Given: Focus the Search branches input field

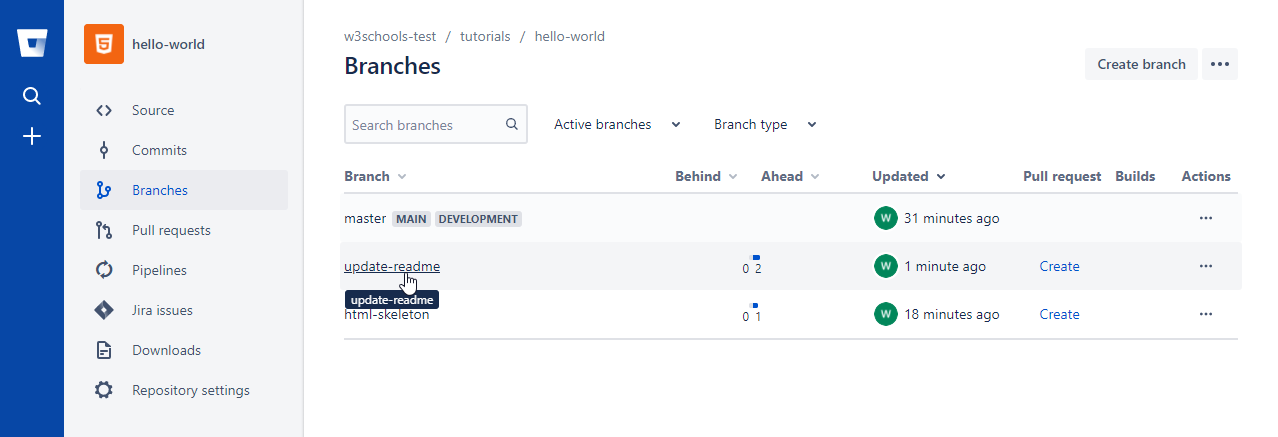Looking at the screenshot, I should pos(424,125).
